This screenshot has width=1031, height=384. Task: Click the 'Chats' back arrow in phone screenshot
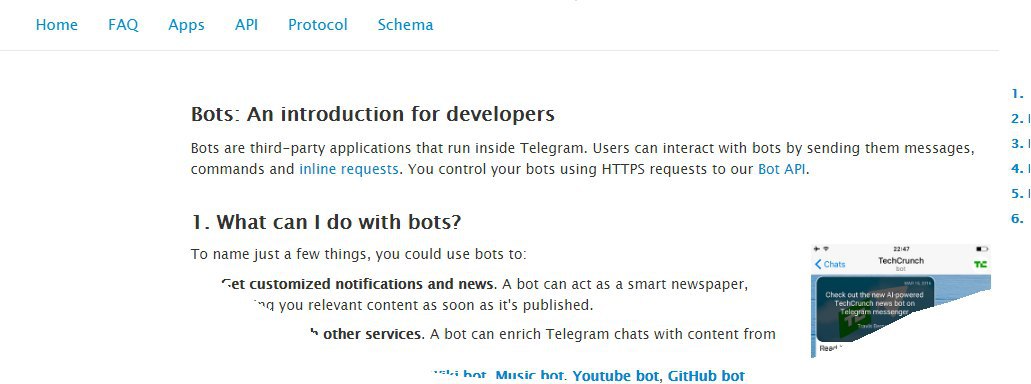(x=830, y=264)
